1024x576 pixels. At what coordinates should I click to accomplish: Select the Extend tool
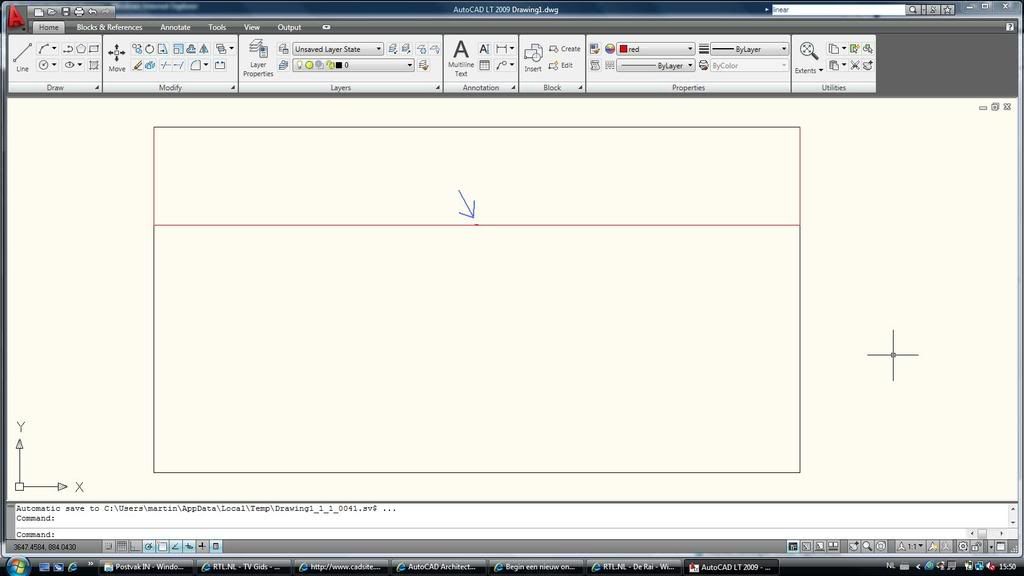(x=178, y=65)
